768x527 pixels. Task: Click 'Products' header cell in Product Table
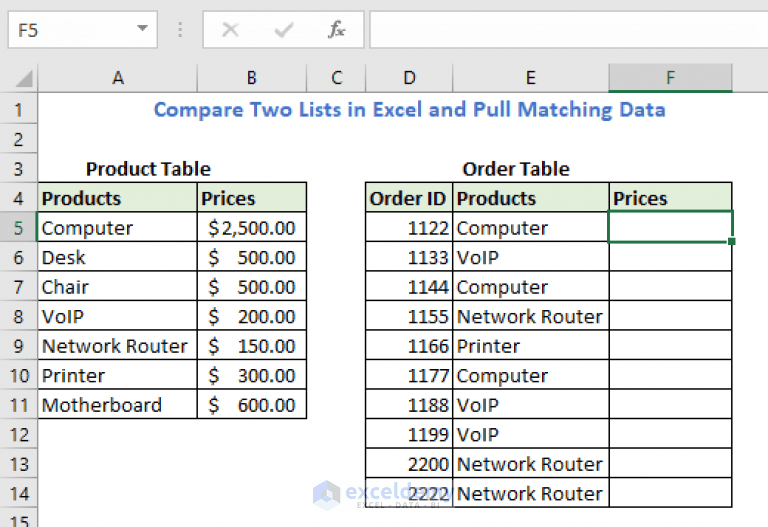[x=118, y=198]
